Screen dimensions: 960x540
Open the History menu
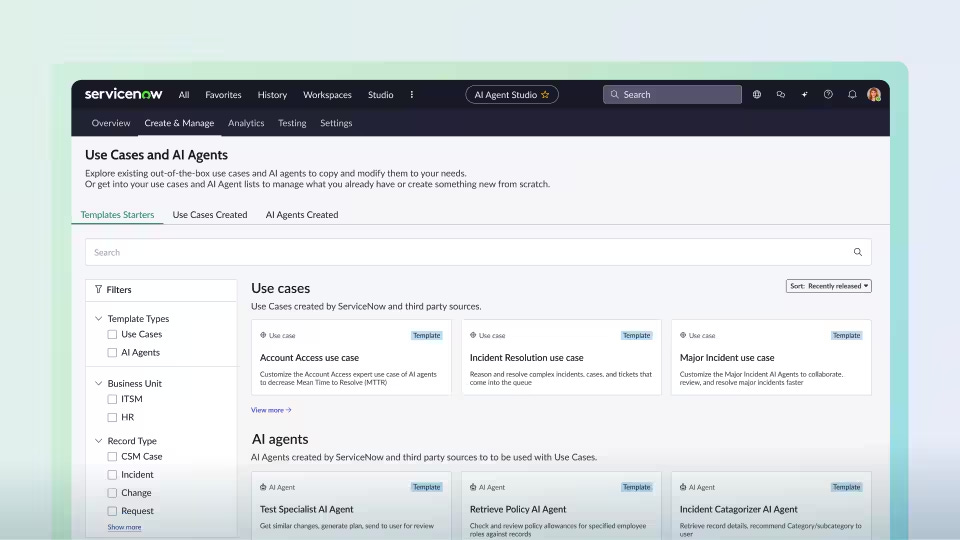click(x=272, y=95)
